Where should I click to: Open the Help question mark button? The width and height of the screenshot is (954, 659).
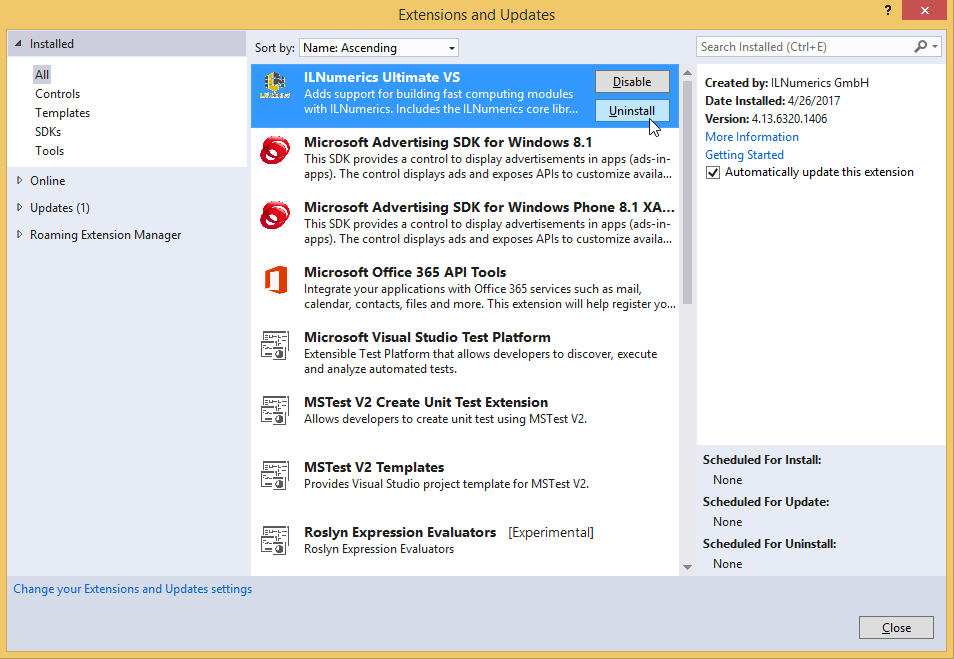888,10
